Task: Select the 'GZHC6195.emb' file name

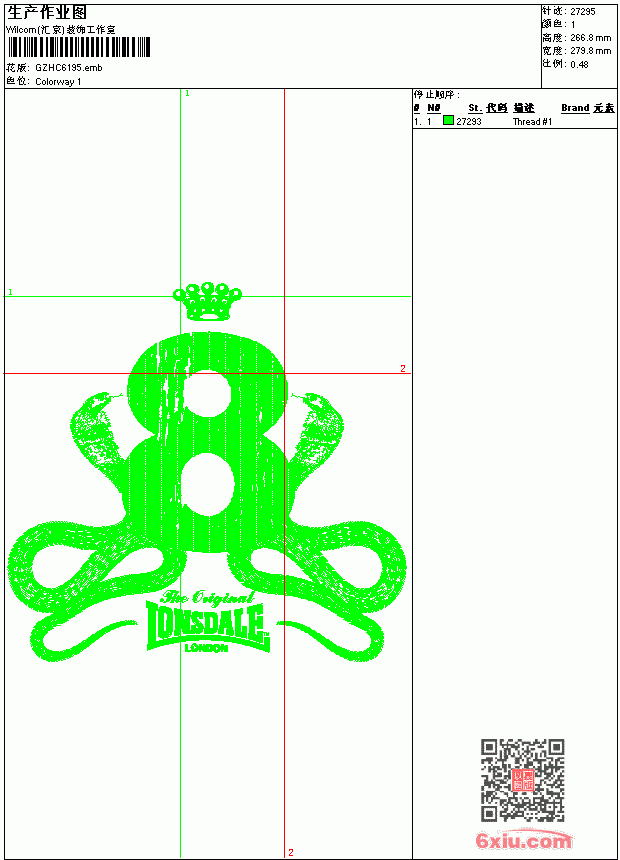Action: (69, 68)
